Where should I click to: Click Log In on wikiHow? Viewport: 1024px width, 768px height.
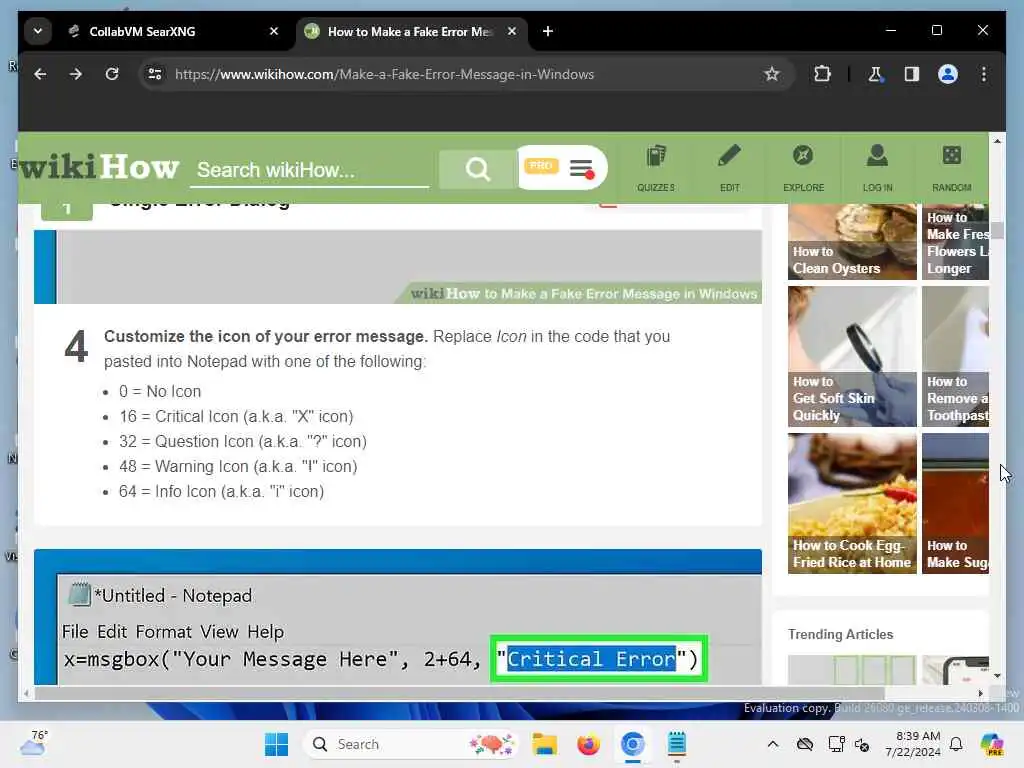[x=877, y=168]
